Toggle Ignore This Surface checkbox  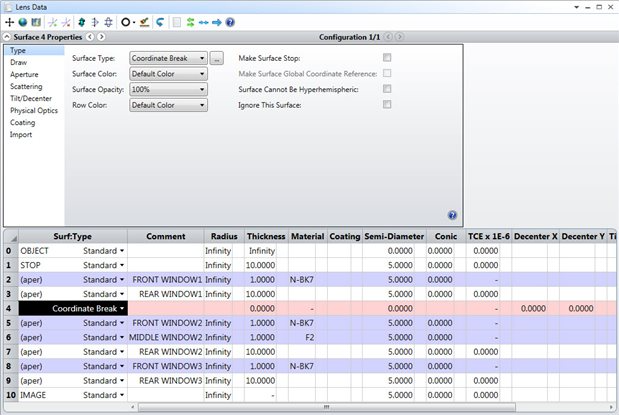click(387, 104)
